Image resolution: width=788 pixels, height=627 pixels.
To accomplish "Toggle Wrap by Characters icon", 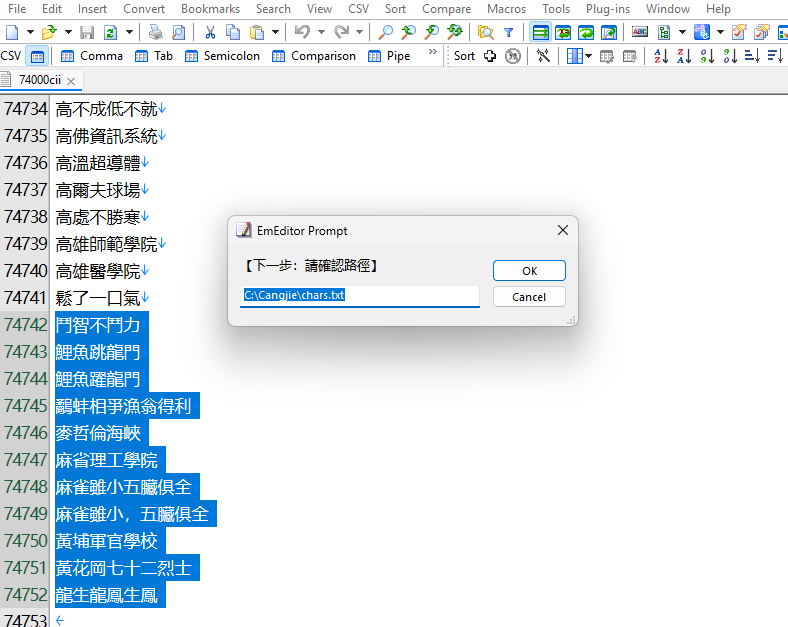I will click(x=563, y=33).
